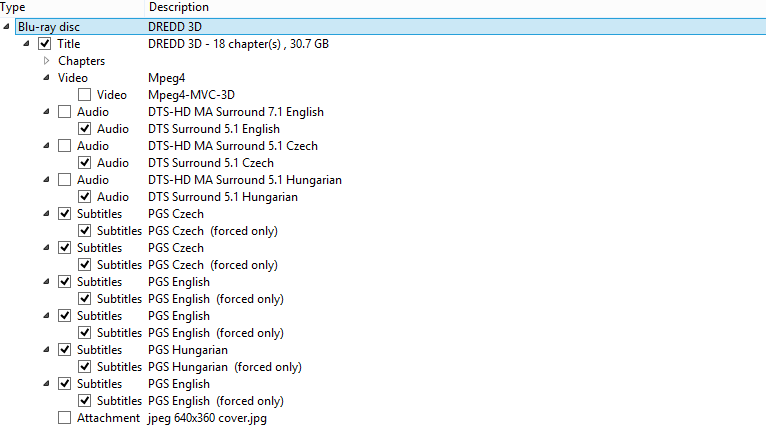Click 'jpeg 640x360 cover.jpg' text
Viewport: 766px width, 438px height.
[x=208, y=418]
